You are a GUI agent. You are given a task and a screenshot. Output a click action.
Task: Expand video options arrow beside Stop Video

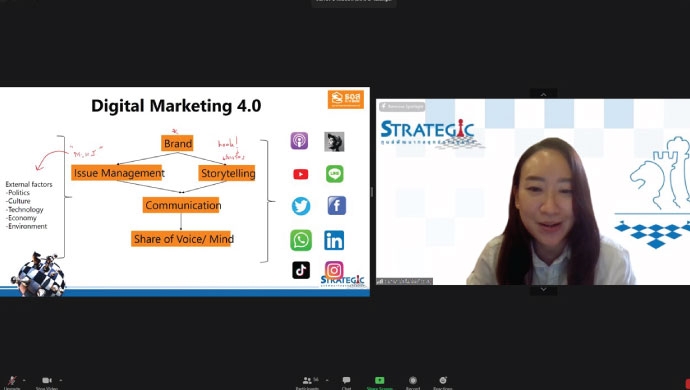point(61,380)
